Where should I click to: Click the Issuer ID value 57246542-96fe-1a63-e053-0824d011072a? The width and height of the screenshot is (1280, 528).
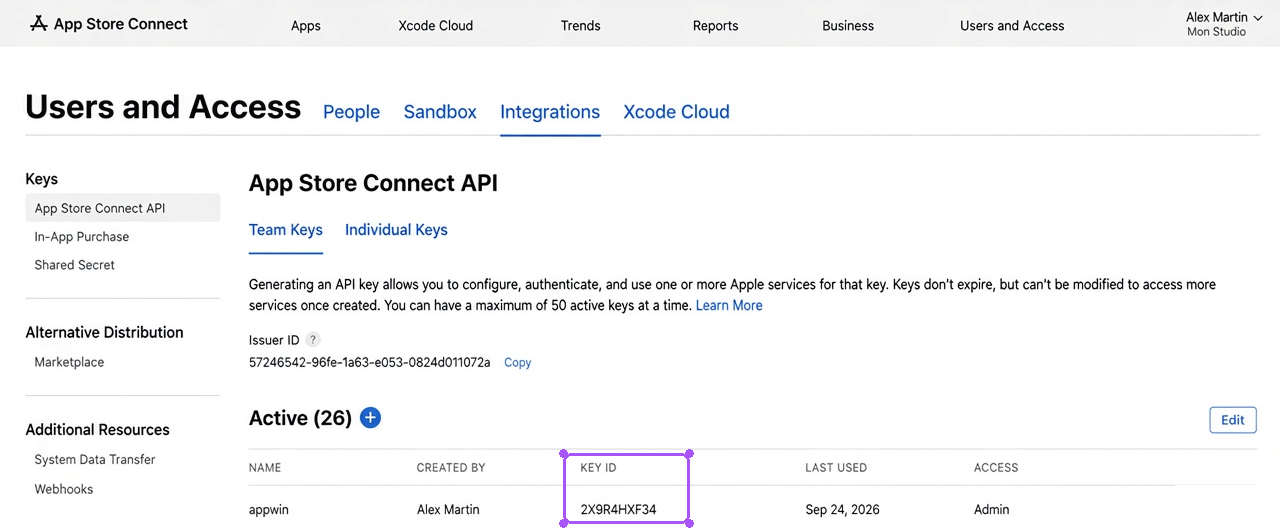tap(370, 362)
